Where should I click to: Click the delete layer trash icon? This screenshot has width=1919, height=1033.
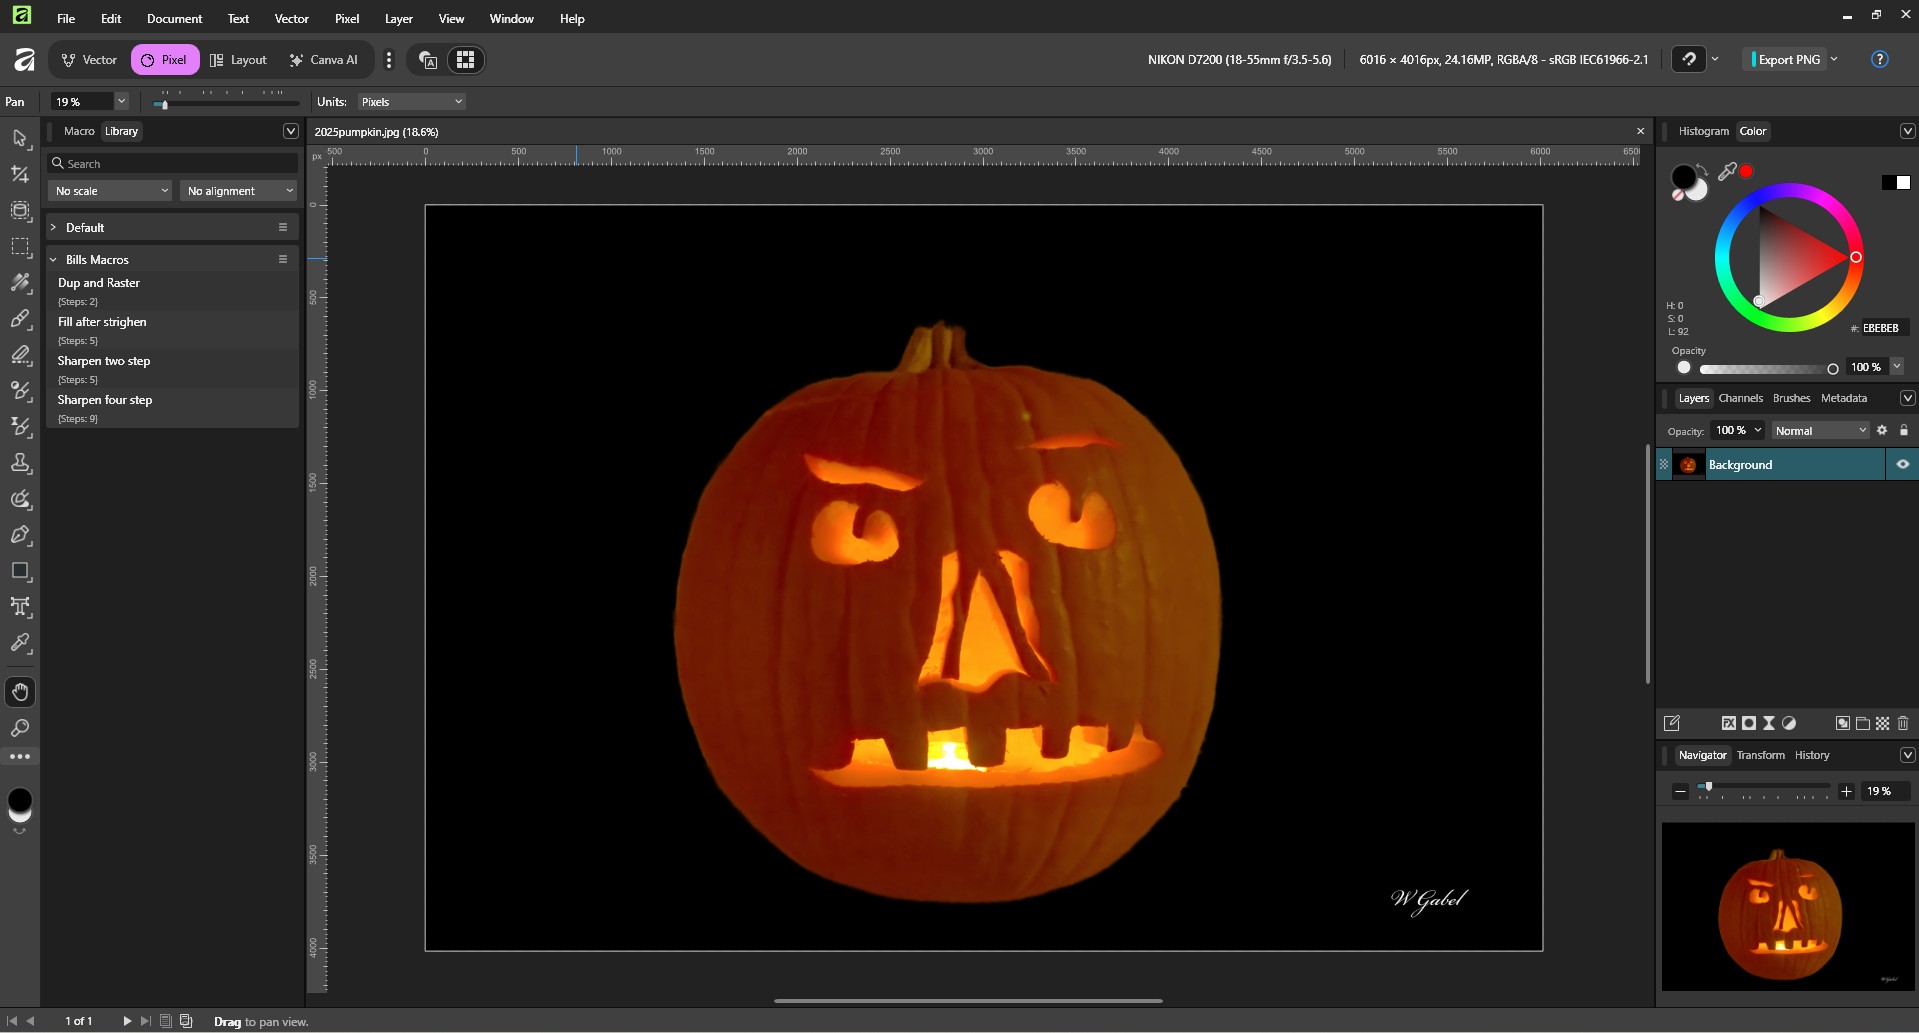click(1903, 723)
